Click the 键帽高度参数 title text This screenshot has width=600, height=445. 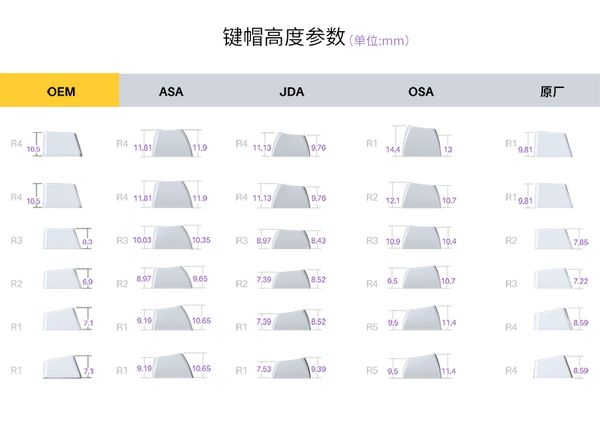(284, 38)
